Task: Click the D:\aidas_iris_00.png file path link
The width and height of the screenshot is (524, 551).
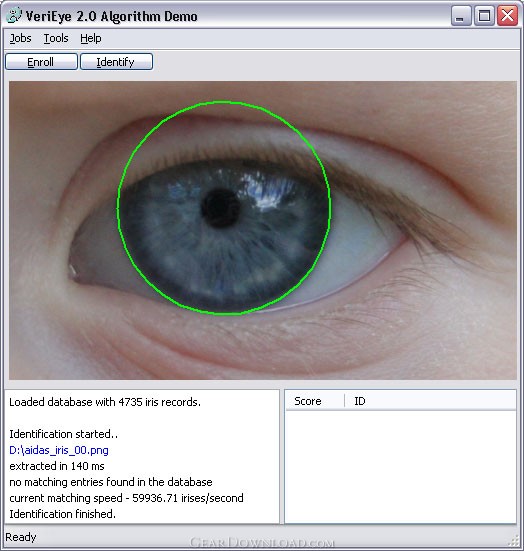Action: [59, 450]
